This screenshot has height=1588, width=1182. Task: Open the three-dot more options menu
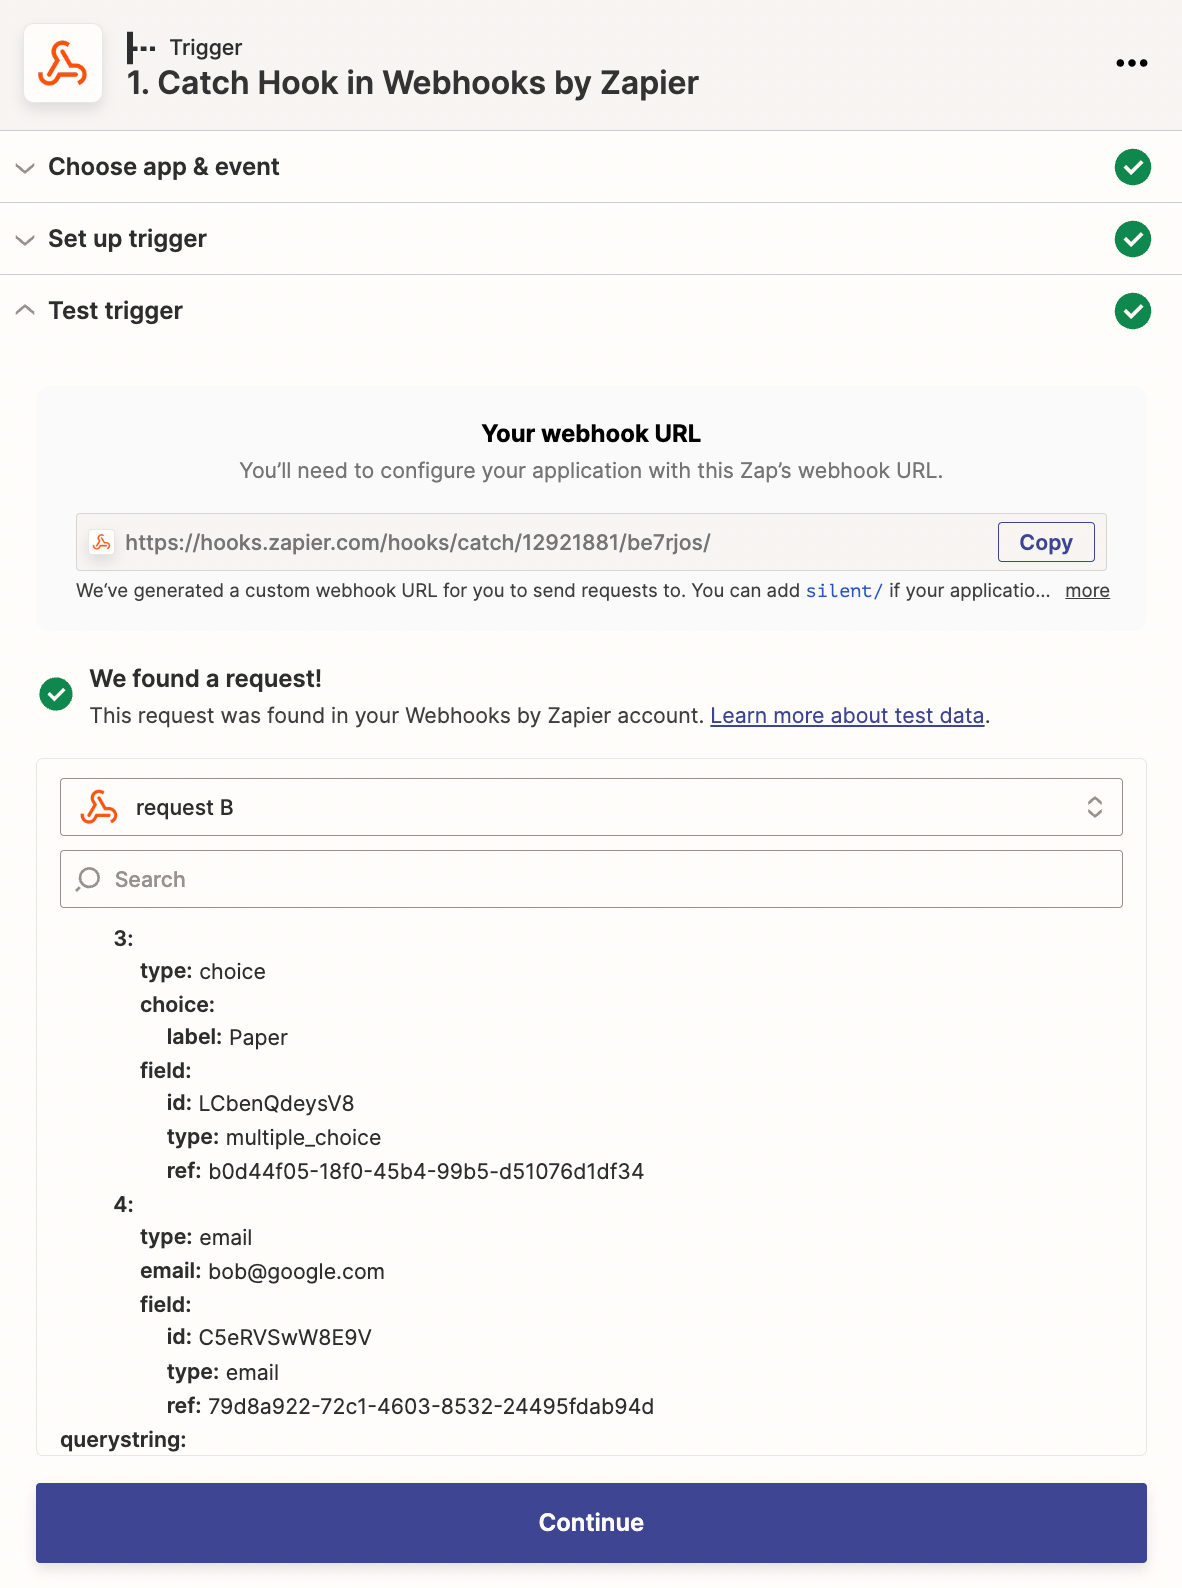(x=1131, y=63)
